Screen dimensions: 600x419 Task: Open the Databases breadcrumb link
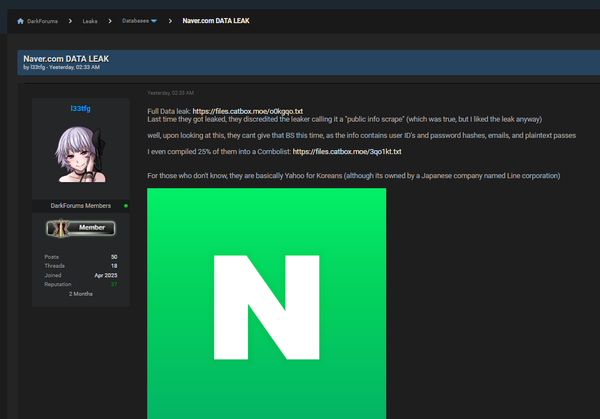(135, 21)
